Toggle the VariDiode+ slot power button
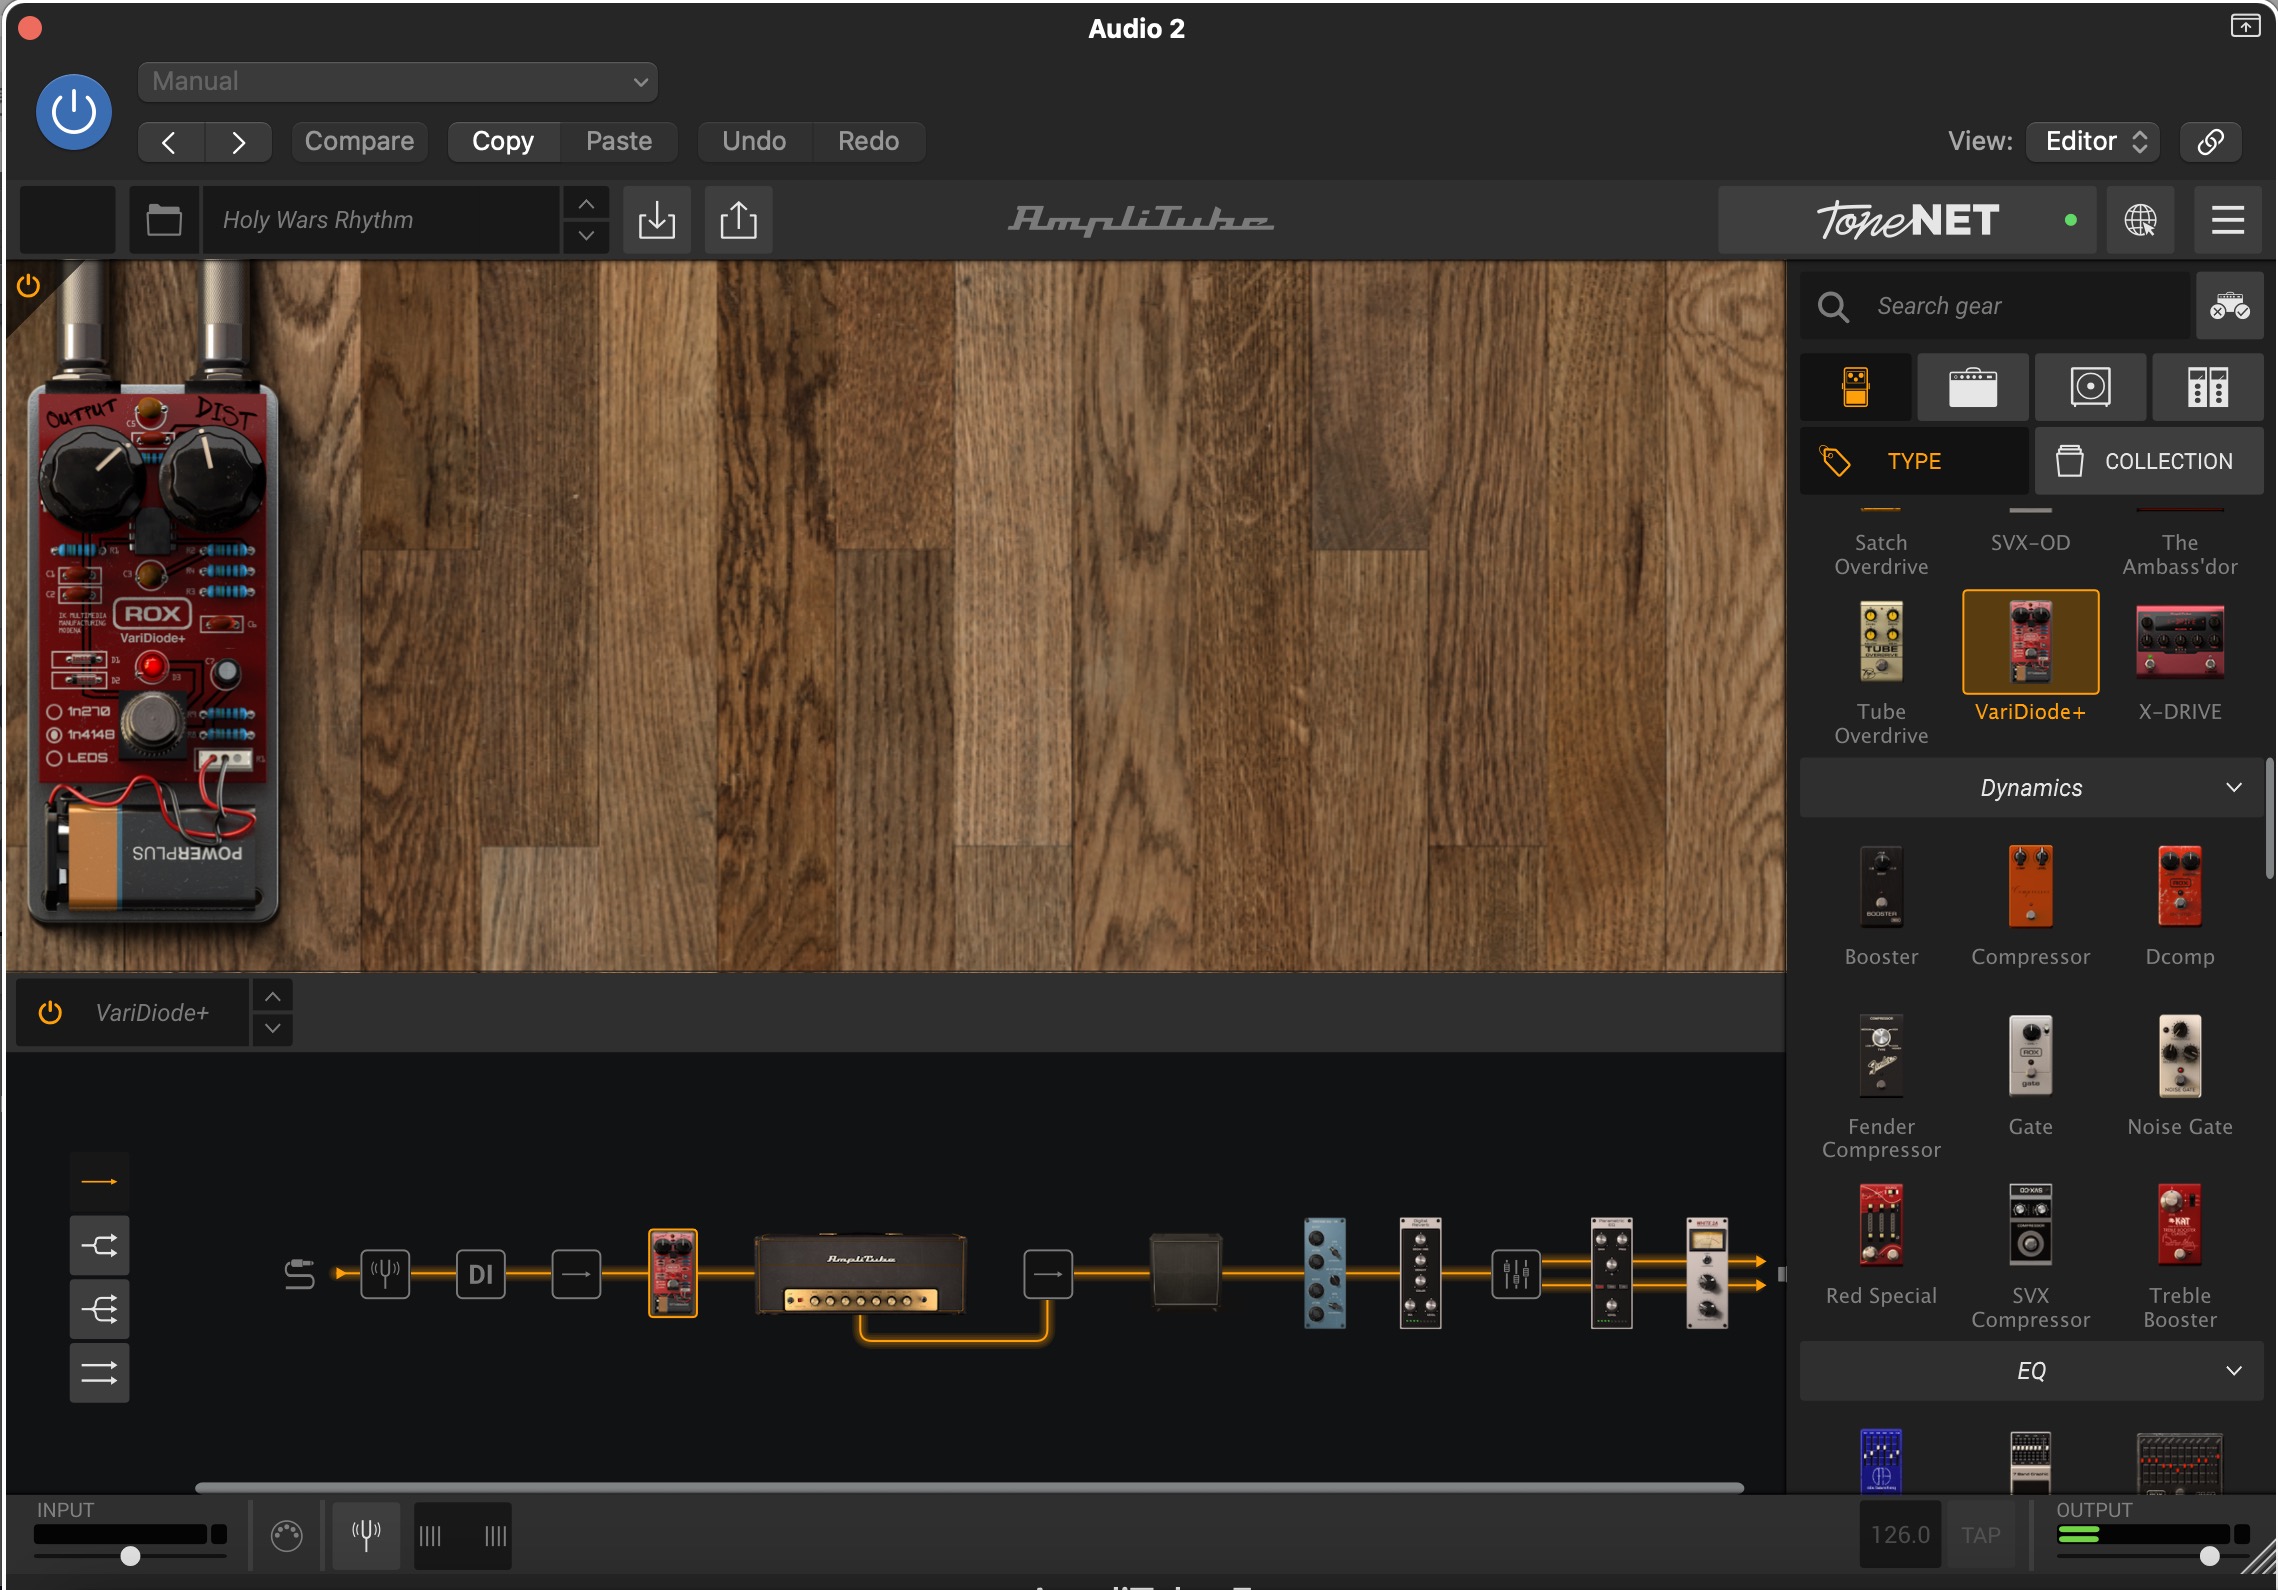The image size is (2278, 1590). coord(50,1013)
